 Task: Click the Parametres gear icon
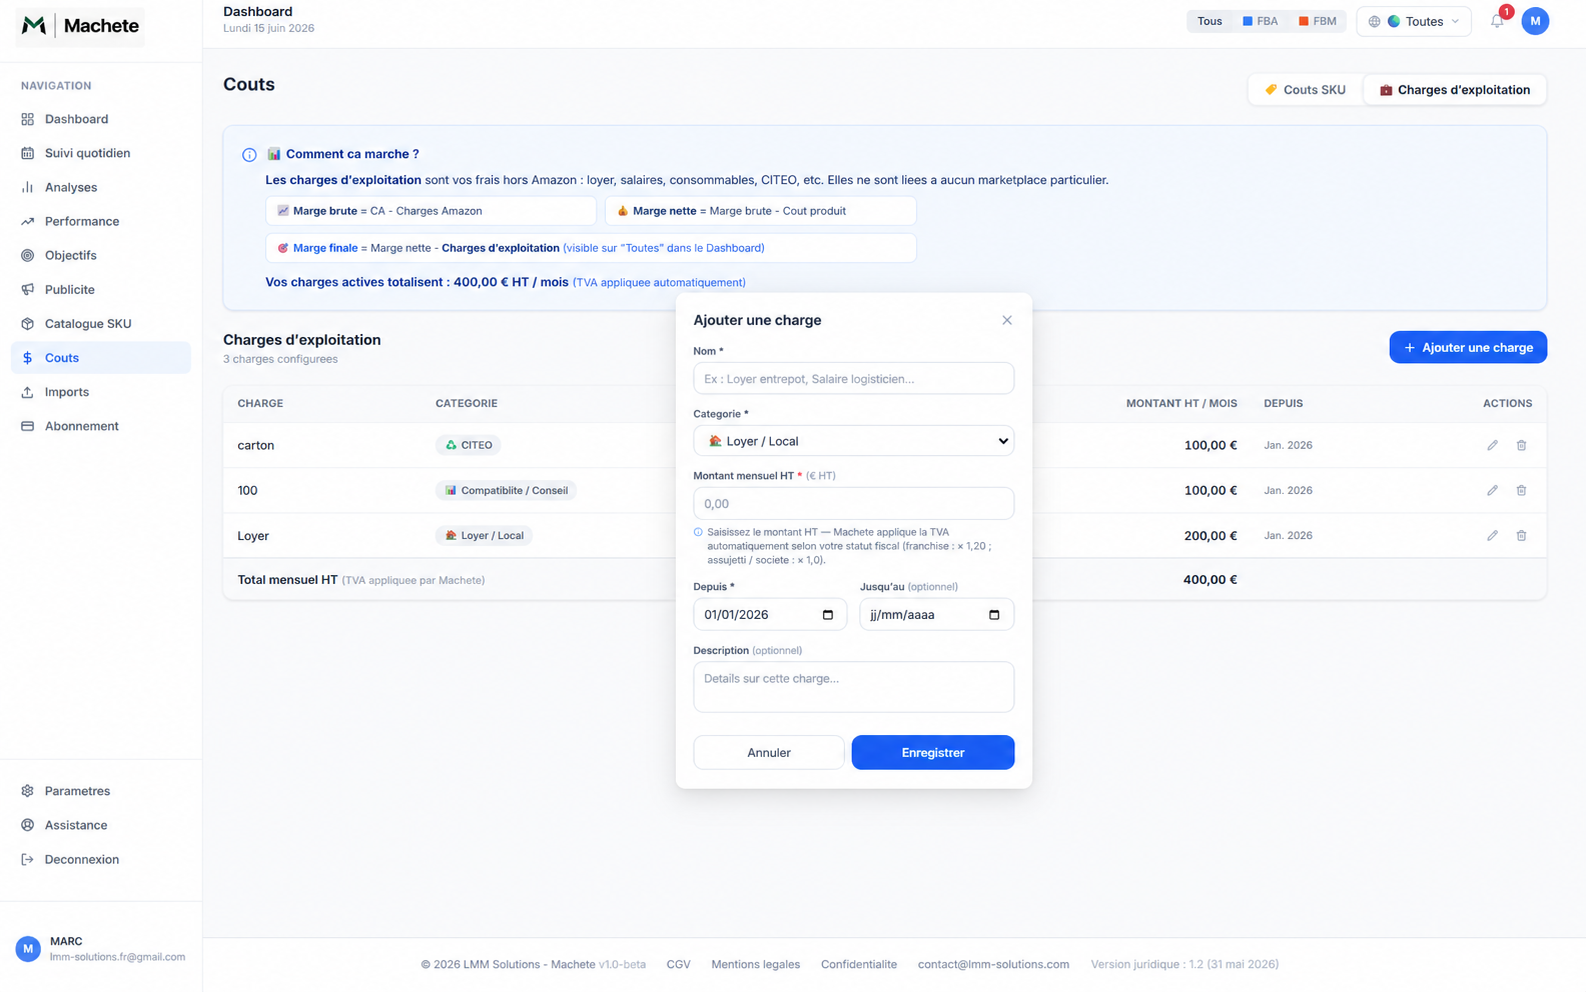pos(27,791)
